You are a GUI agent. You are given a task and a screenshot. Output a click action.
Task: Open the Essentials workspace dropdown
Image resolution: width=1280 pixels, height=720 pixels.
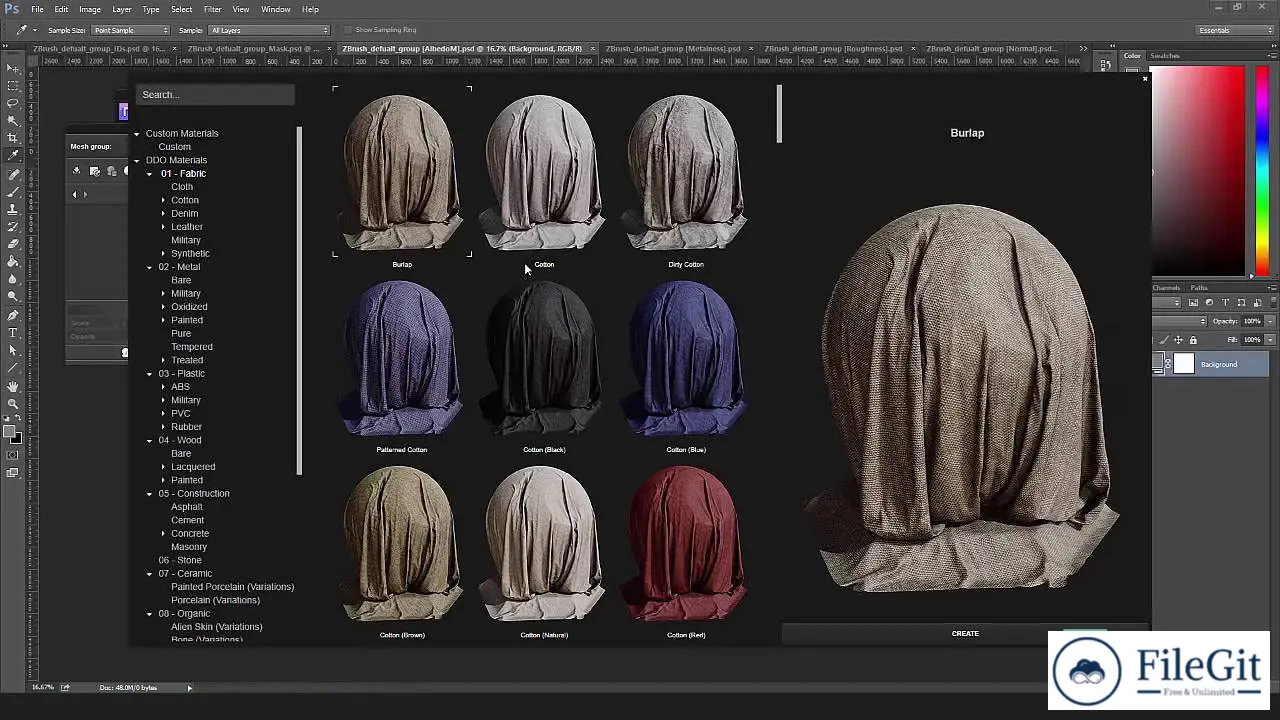(x=1235, y=30)
